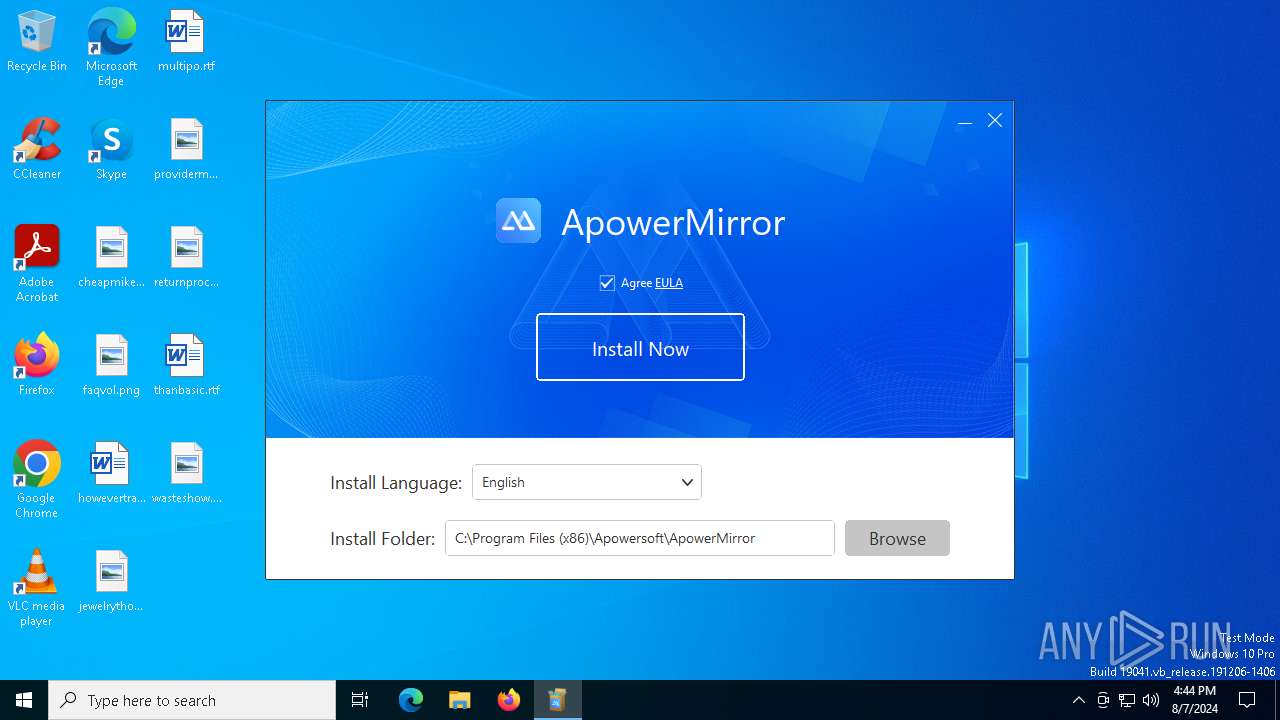Click the Install Folder path field

(x=640, y=538)
